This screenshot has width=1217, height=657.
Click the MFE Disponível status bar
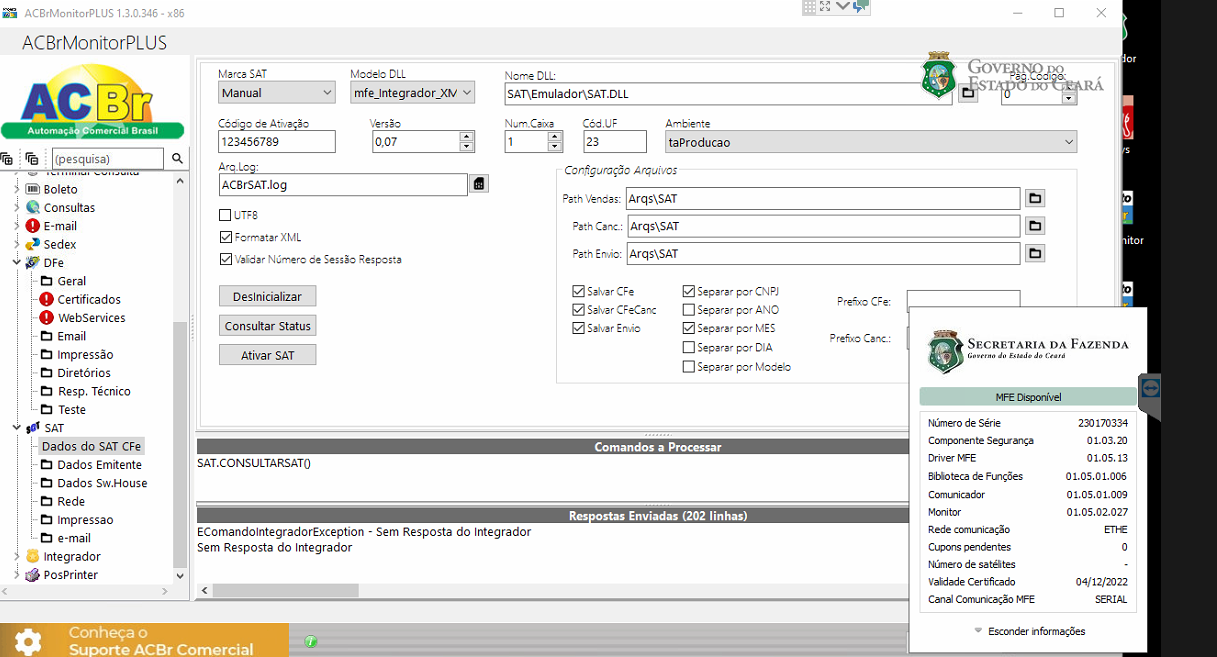point(1028,397)
